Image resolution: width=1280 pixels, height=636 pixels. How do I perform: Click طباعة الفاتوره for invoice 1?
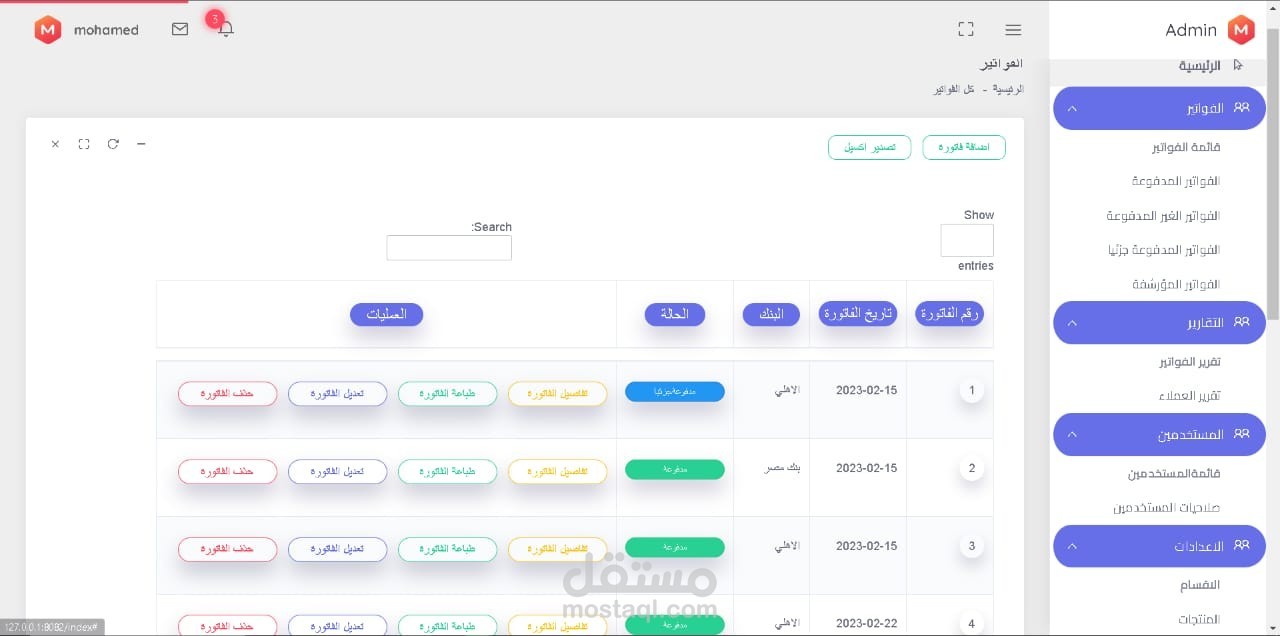pos(447,393)
